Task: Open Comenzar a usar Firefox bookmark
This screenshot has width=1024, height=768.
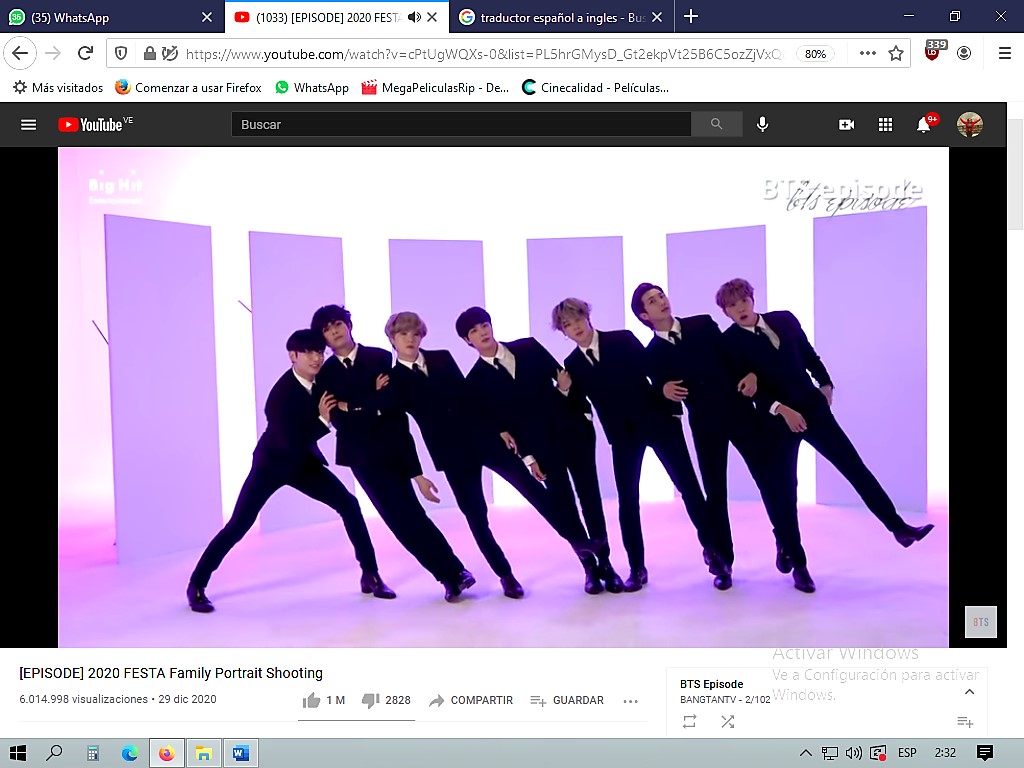Action: 189,88
